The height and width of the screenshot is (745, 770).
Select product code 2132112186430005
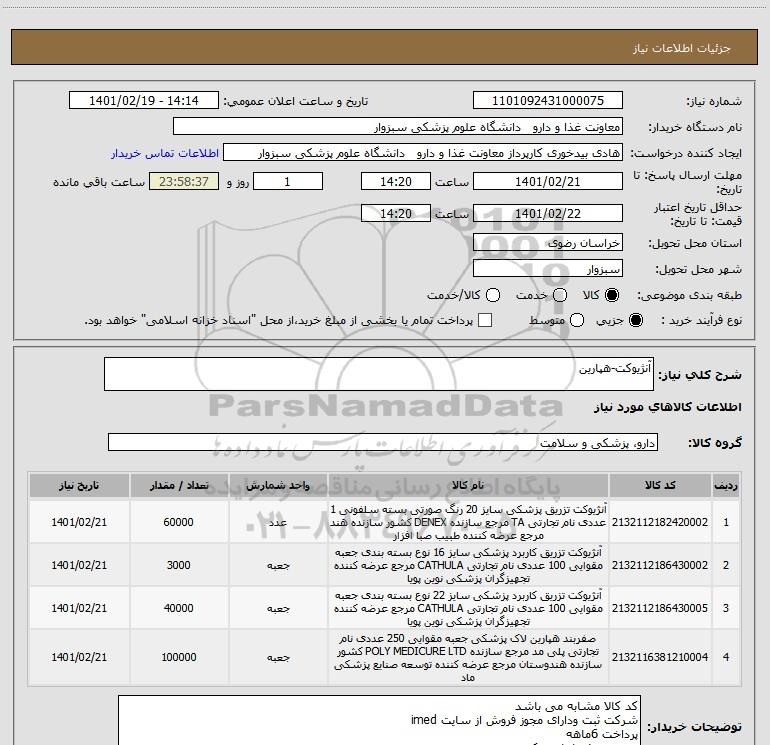[x=660, y=608]
